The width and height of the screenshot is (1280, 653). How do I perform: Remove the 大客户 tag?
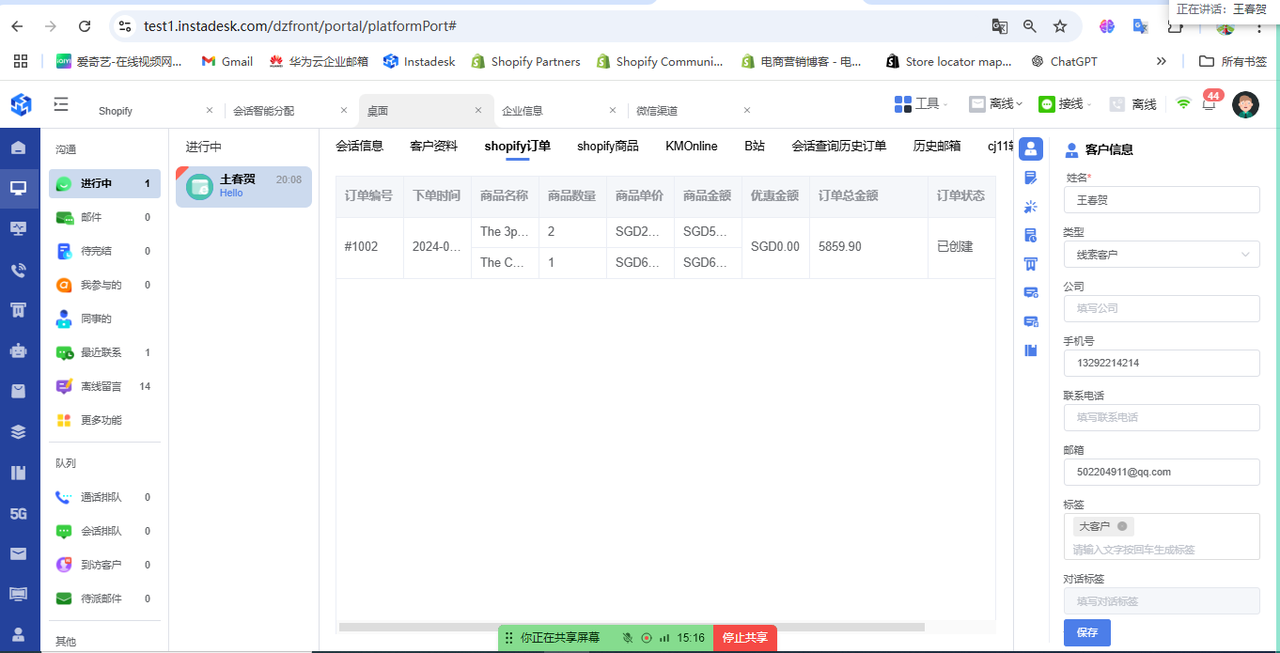tap(1122, 526)
